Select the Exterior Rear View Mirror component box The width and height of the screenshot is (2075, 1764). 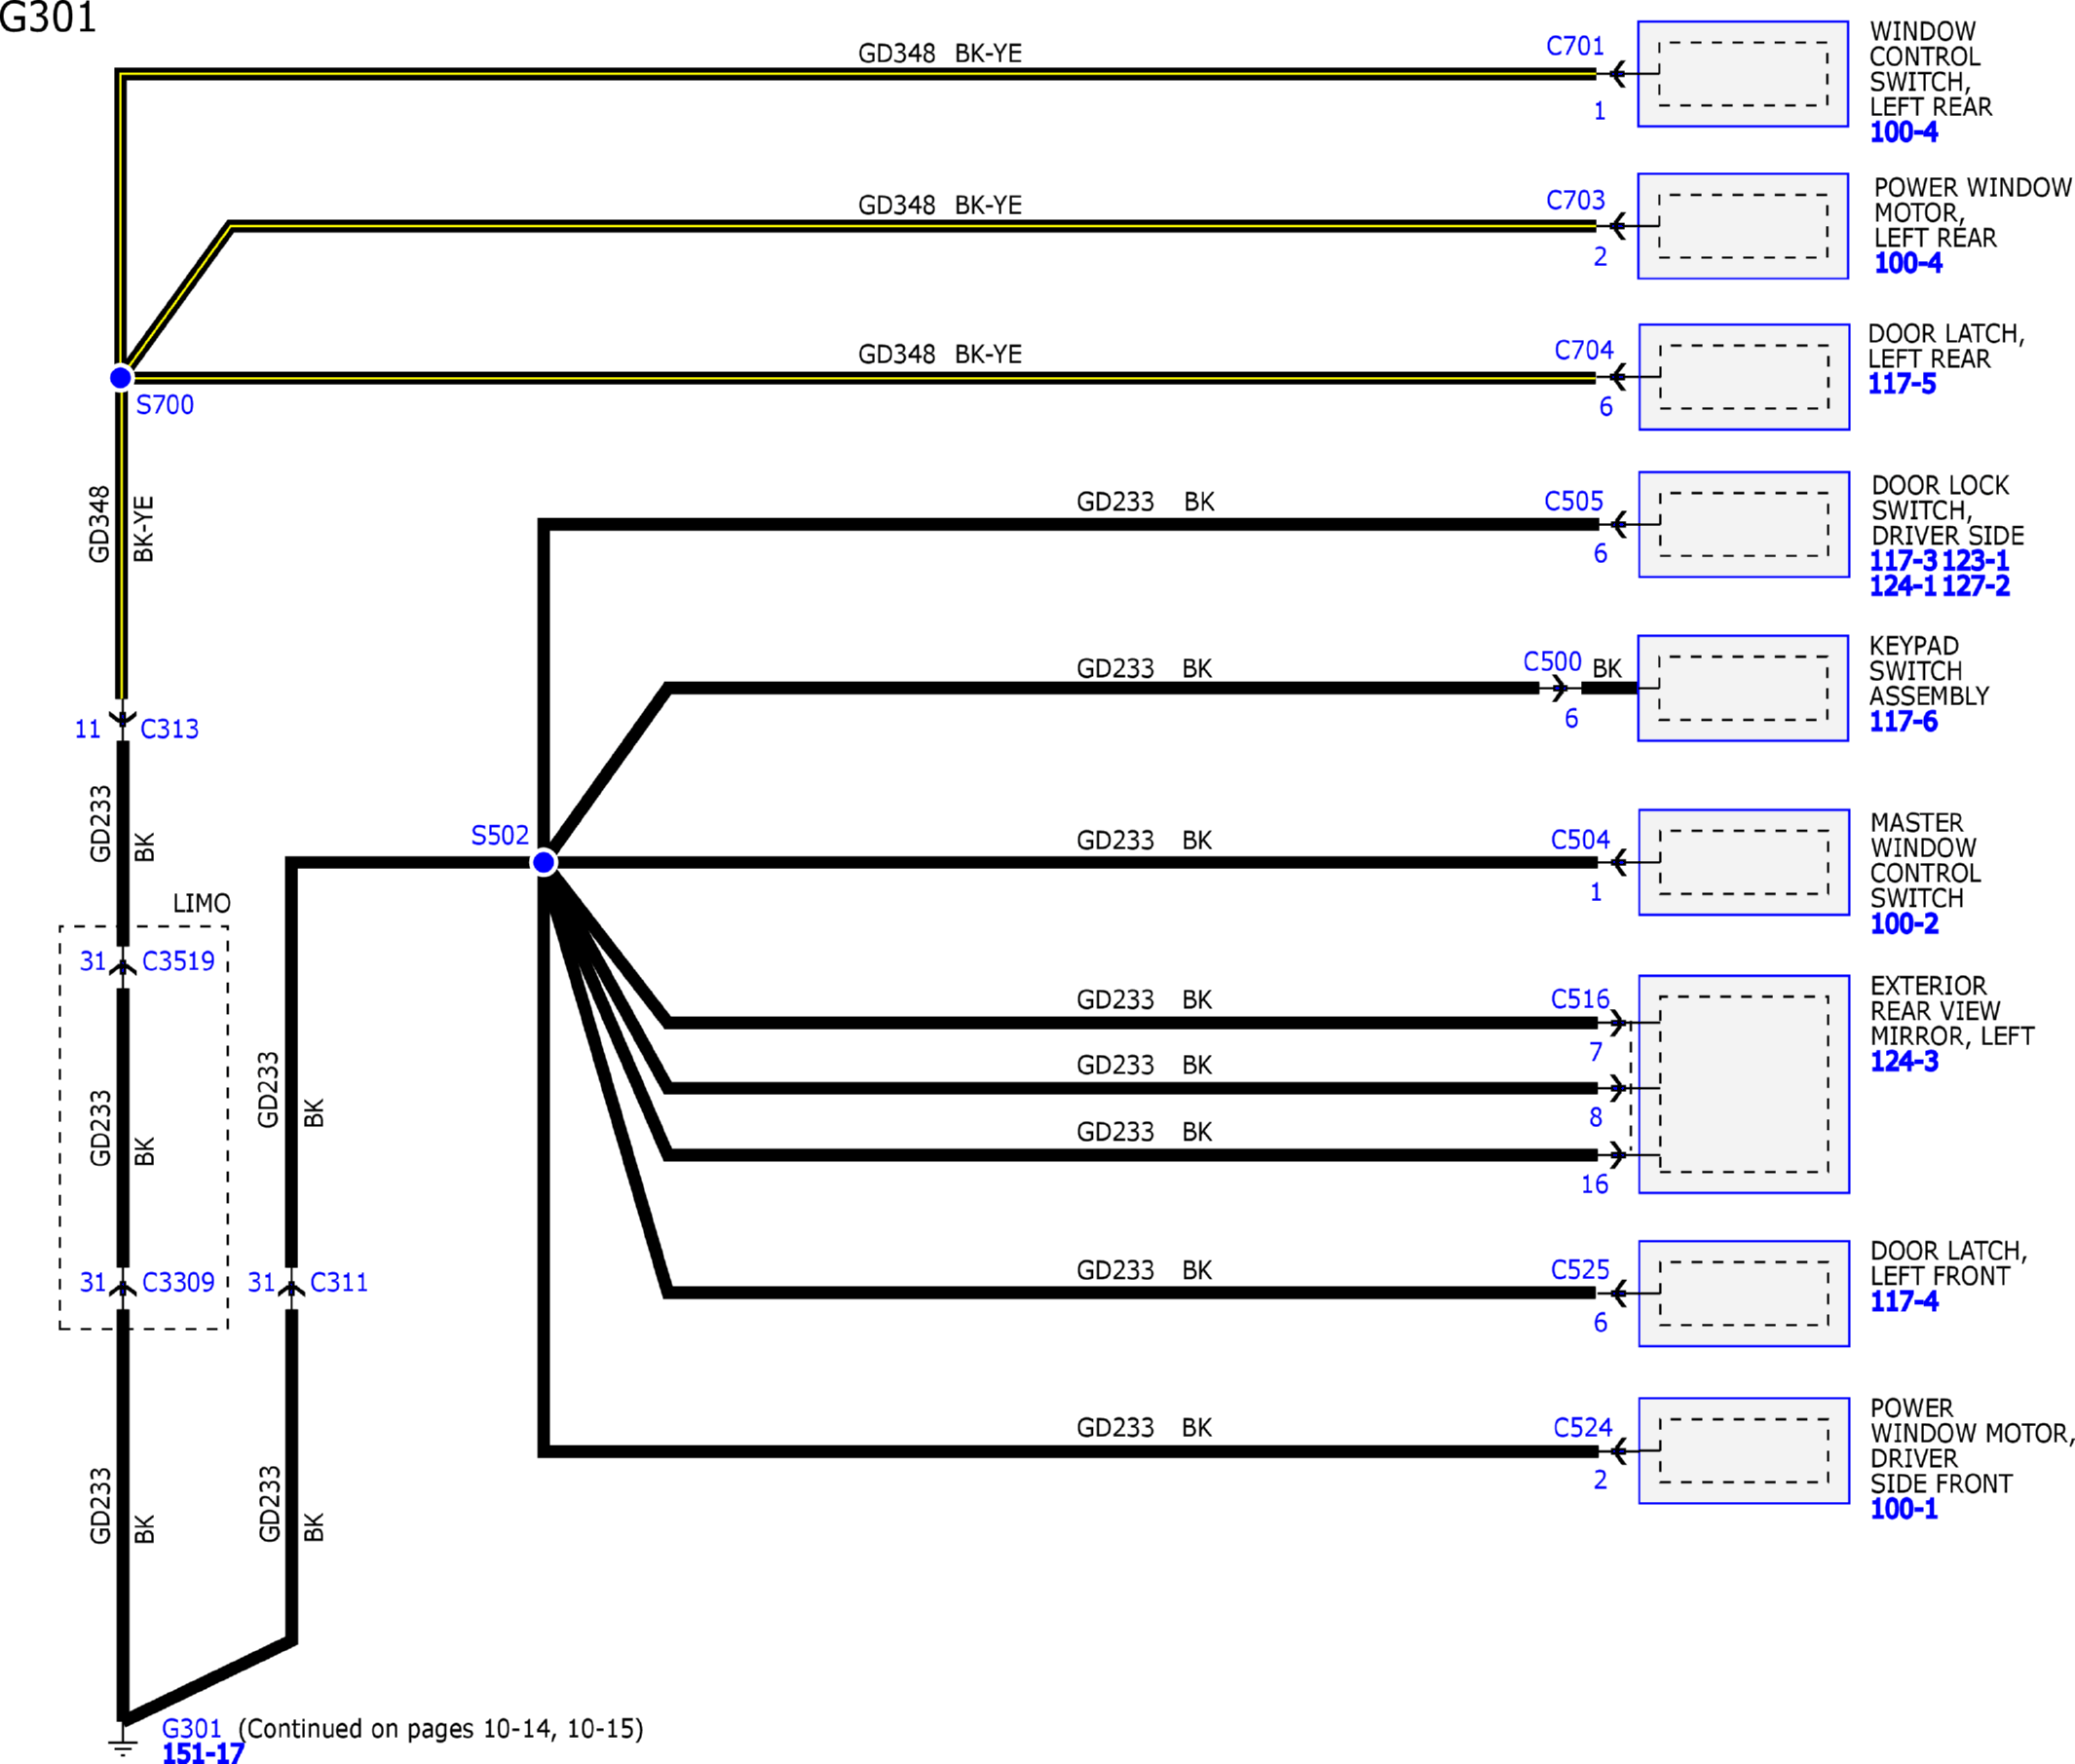1744,1084
